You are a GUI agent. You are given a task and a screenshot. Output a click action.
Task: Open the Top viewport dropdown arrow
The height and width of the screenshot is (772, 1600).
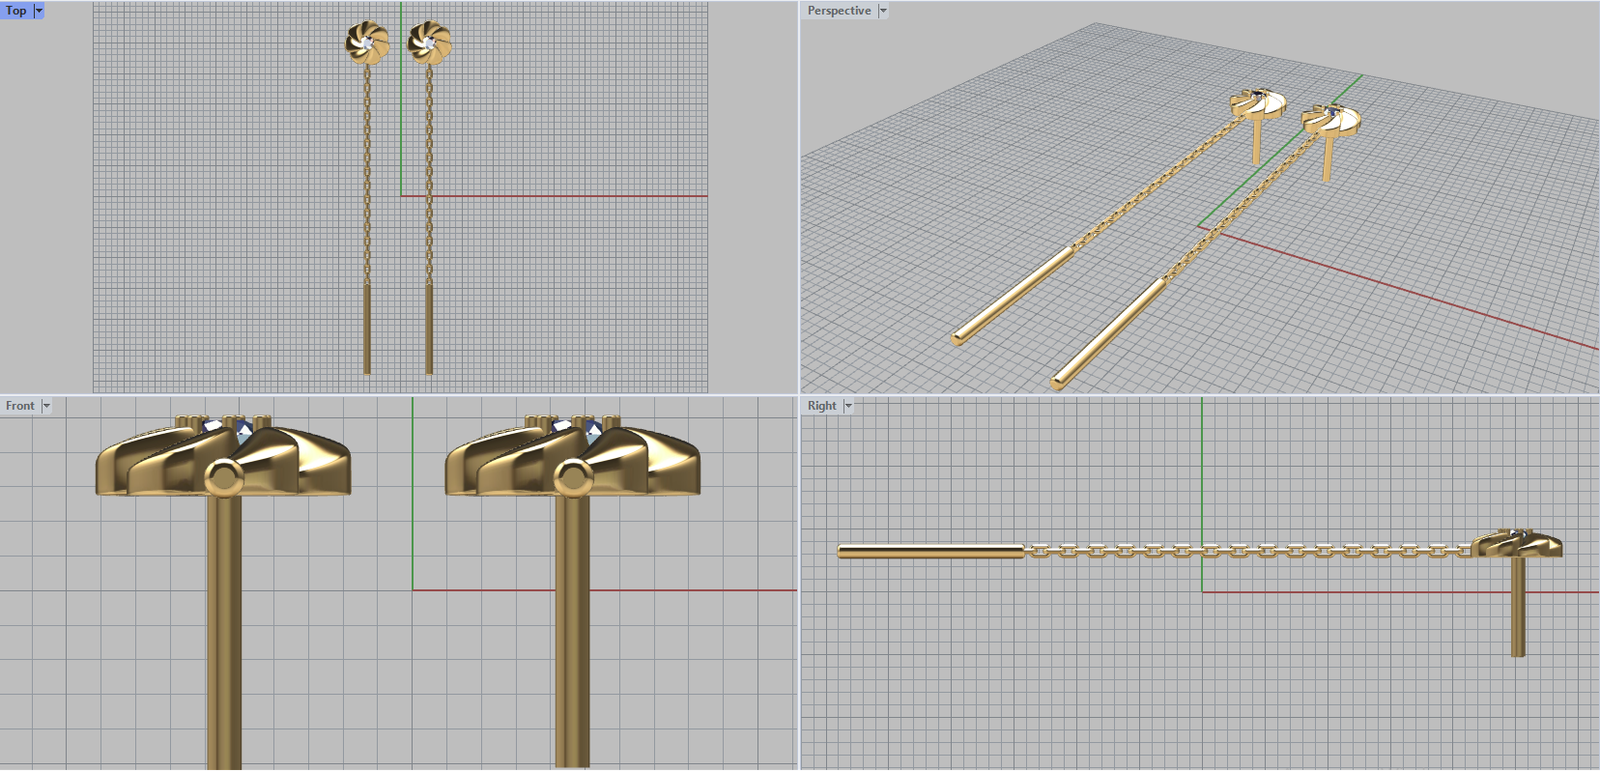pyautogui.click(x=39, y=11)
